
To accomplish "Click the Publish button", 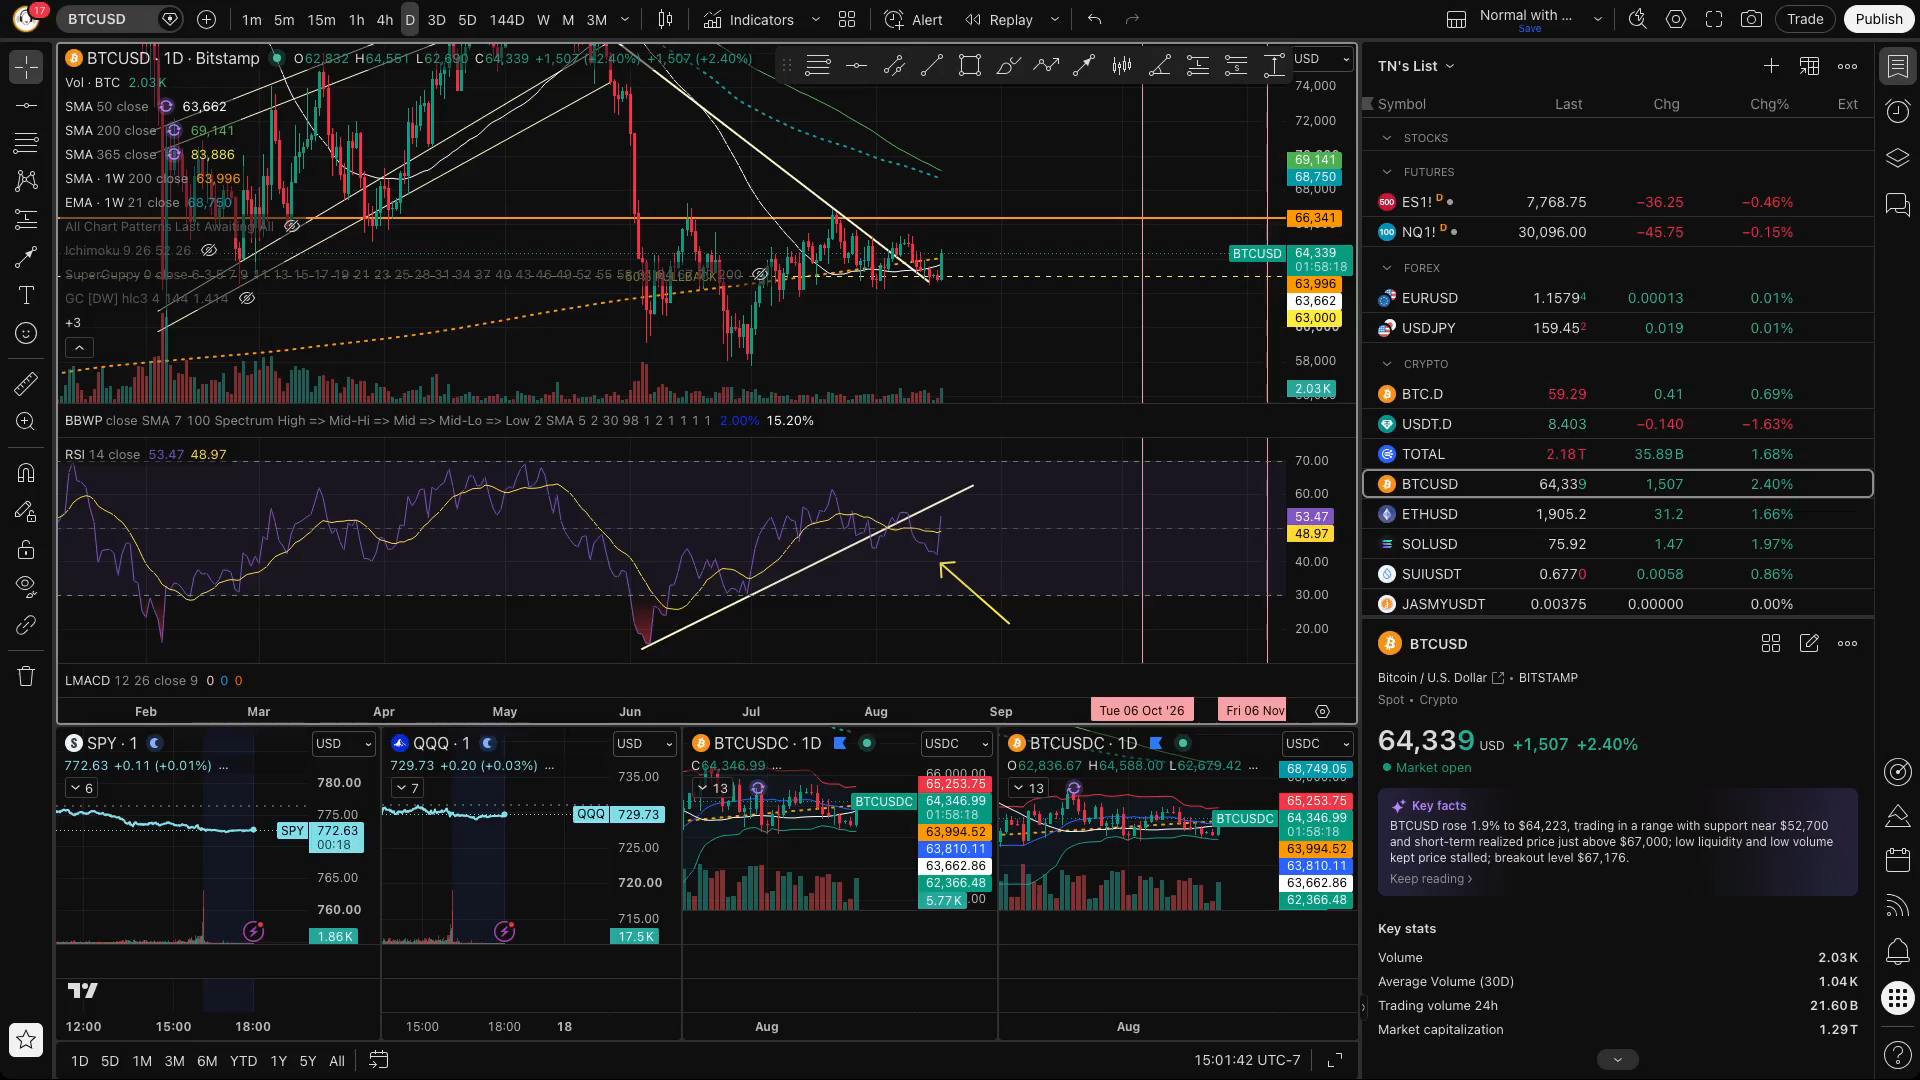I will [x=1878, y=19].
